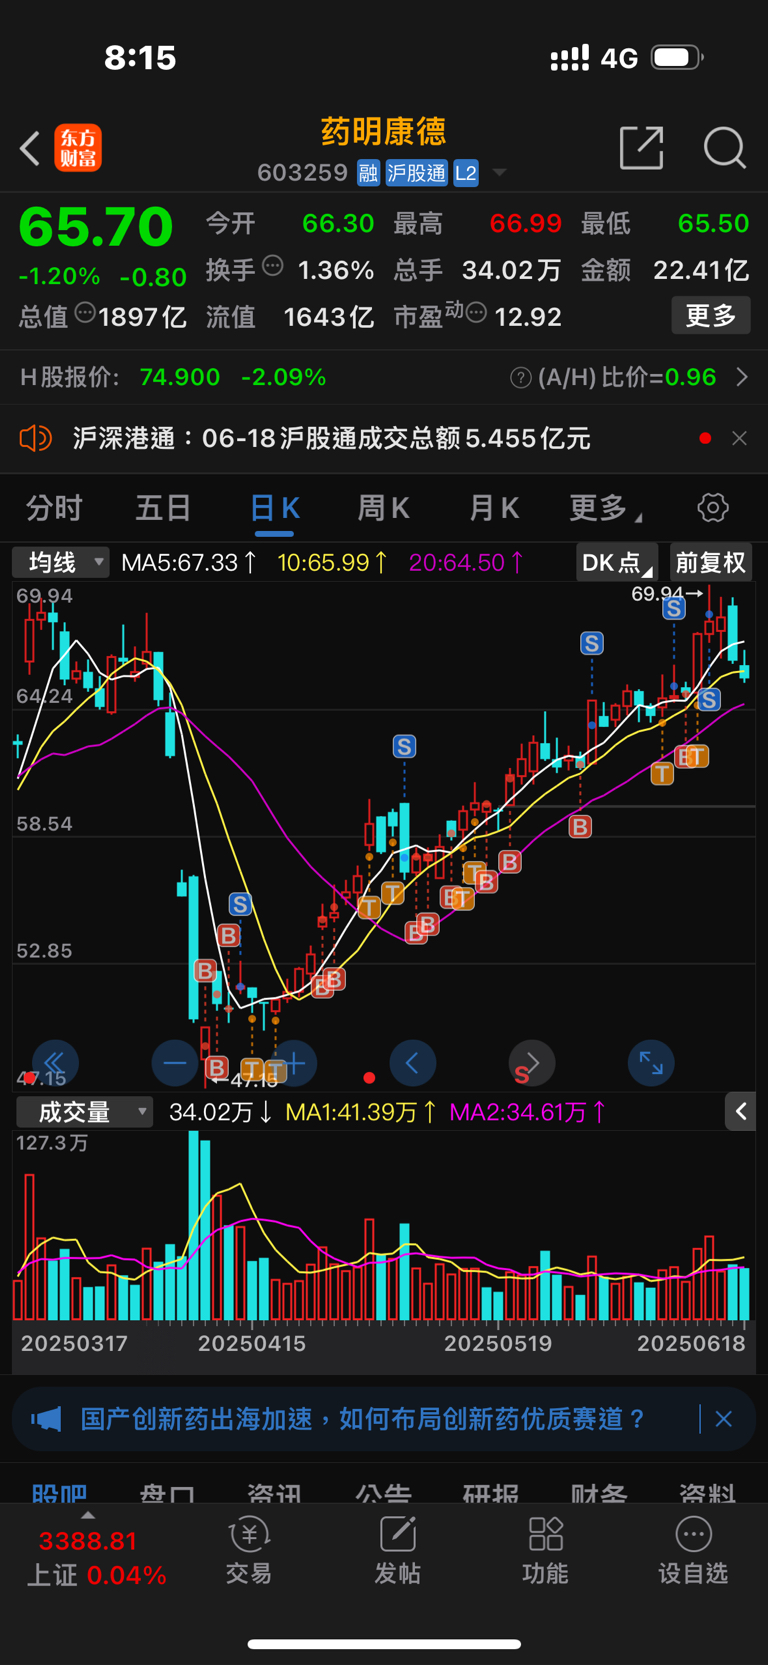This screenshot has height=1665, width=769.
Task: Collapse side panel using left chevron
Action: pos(740,1111)
